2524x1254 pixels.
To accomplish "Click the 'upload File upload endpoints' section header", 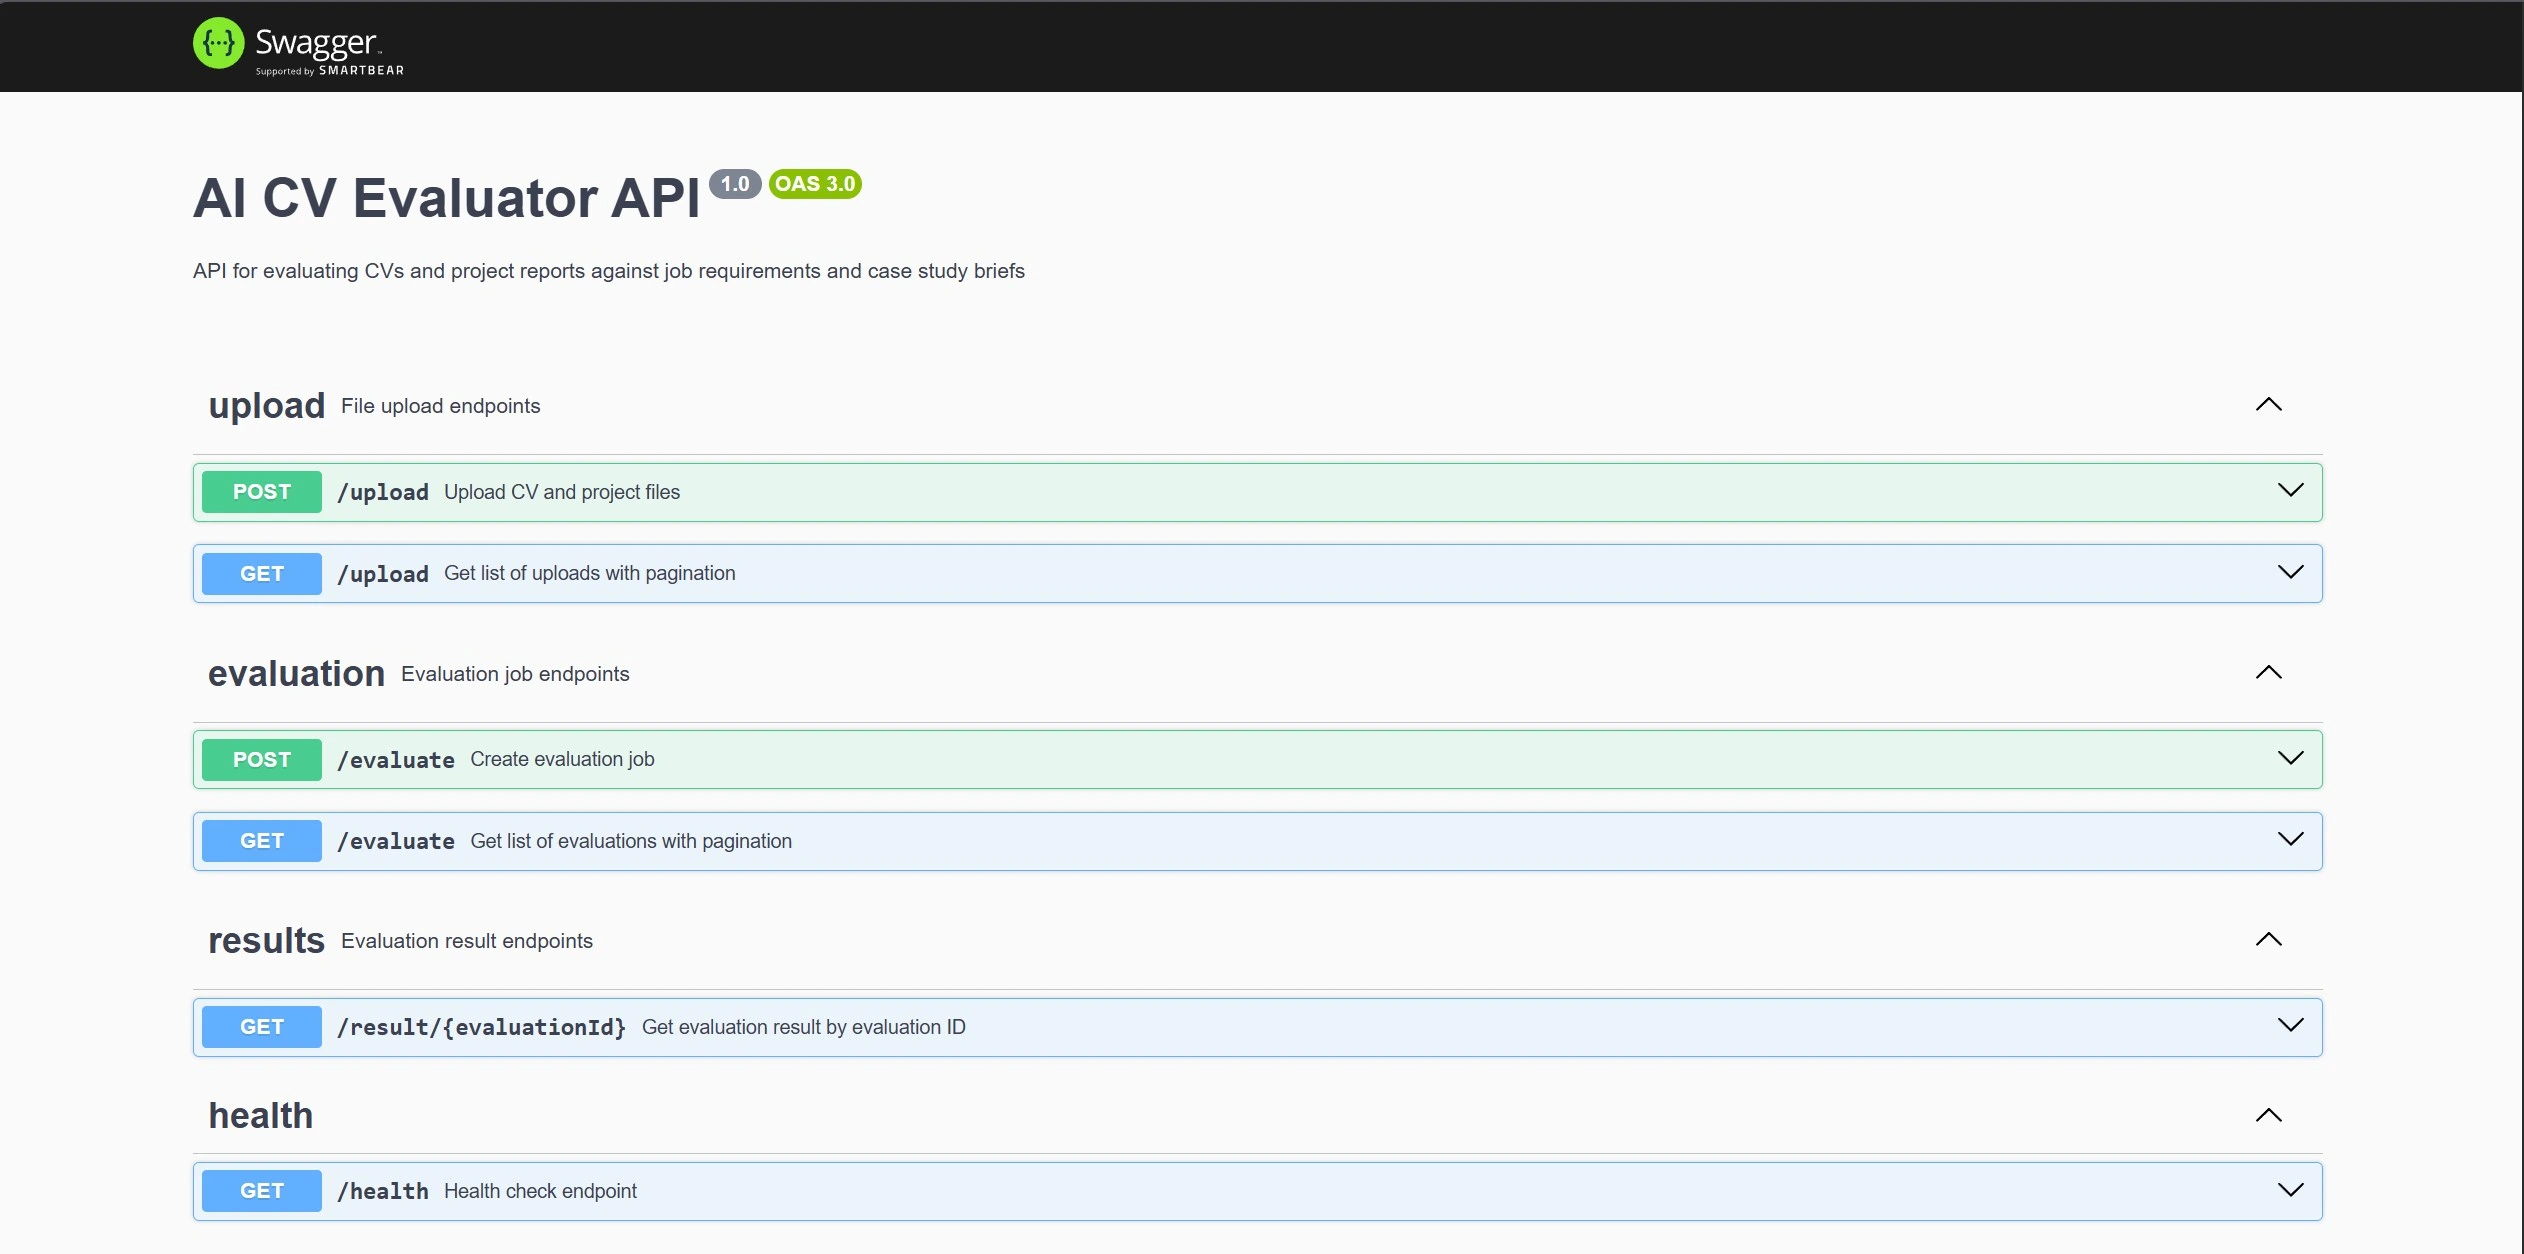I will point(266,405).
